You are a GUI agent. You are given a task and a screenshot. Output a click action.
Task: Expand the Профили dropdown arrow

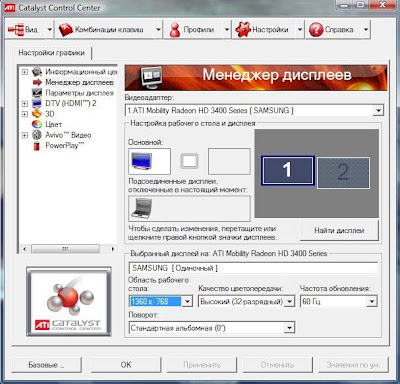227,30
